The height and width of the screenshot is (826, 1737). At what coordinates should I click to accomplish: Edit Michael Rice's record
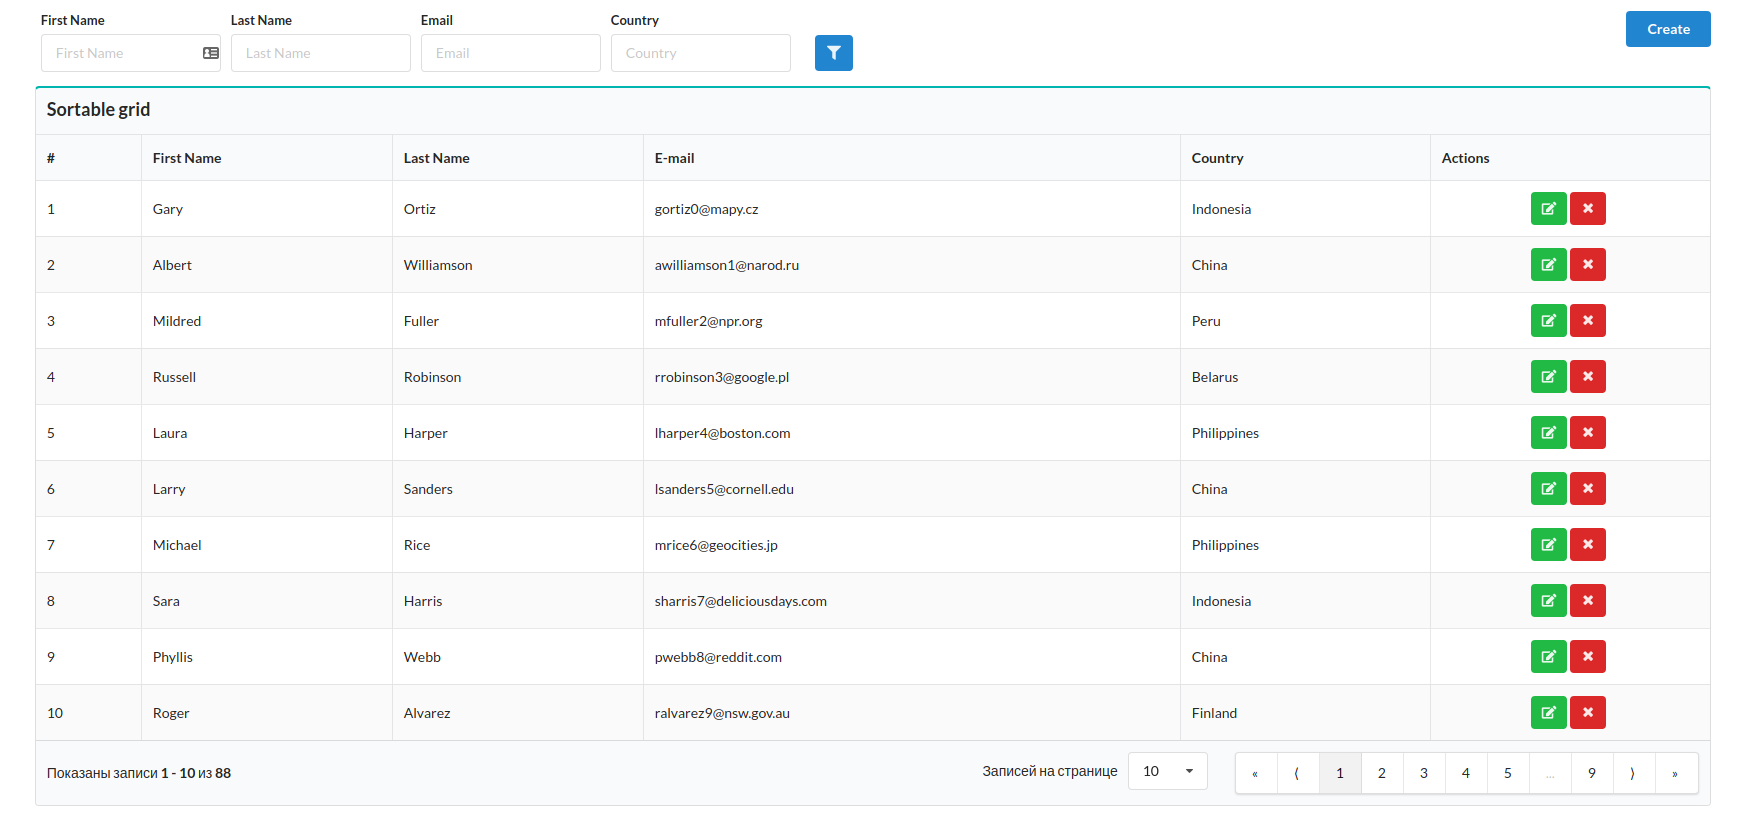(1548, 545)
